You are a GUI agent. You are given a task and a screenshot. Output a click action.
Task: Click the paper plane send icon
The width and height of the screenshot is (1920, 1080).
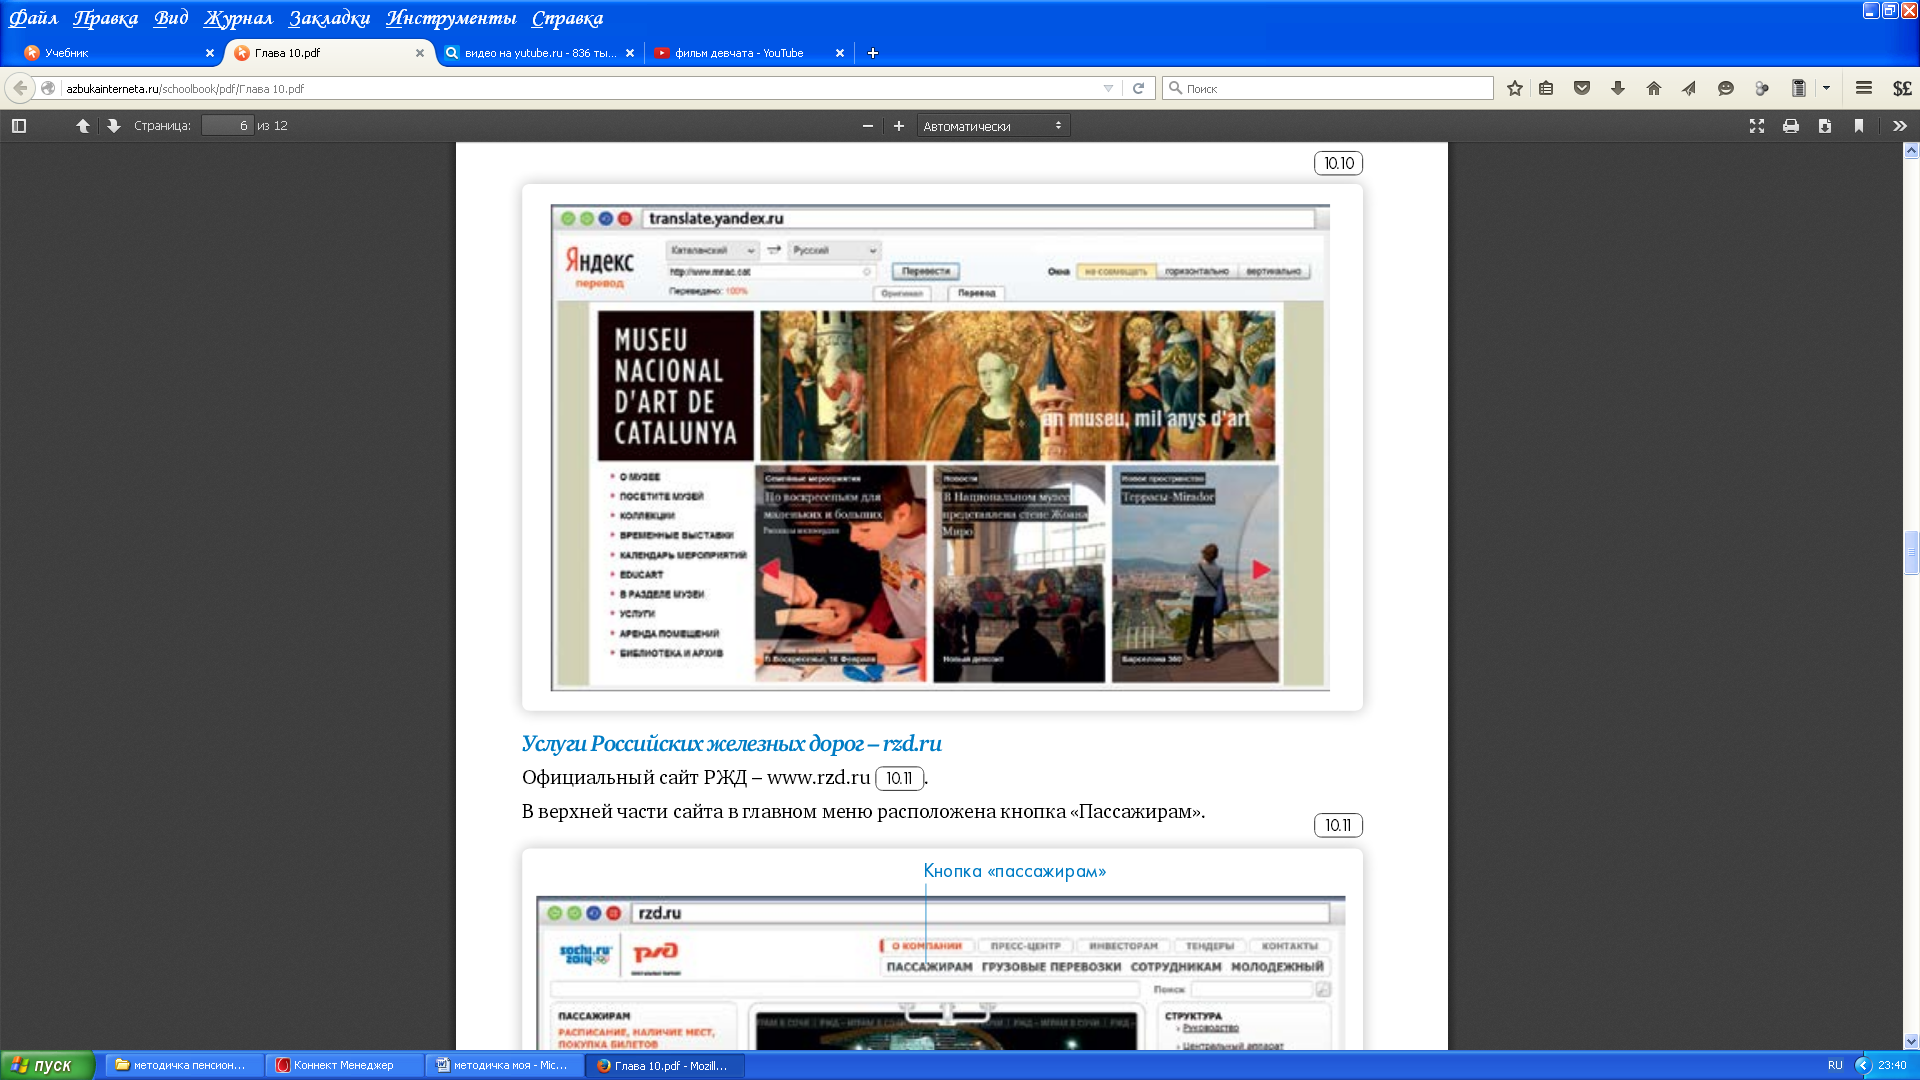pos(1689,88)
